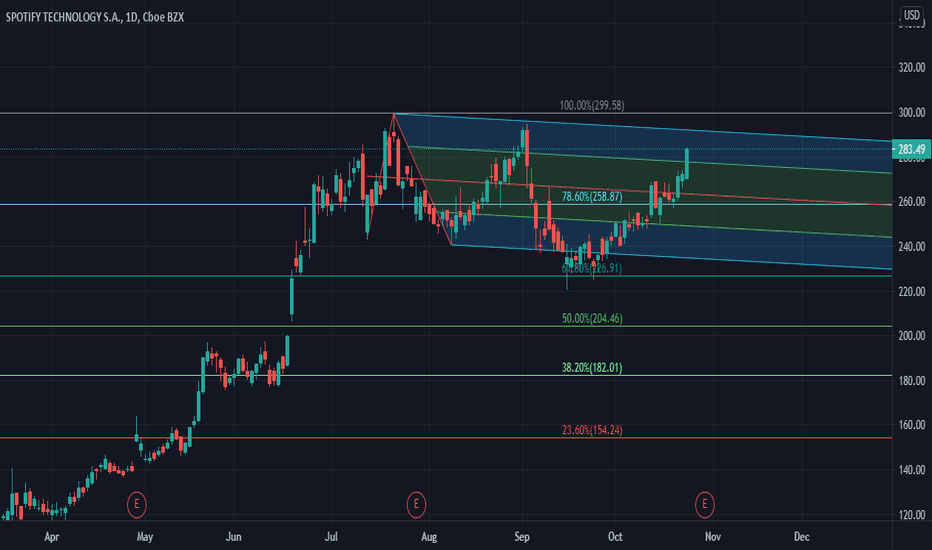Click the May label on time axis
The height and width of the screenshot is (550, 932).
coord(144,537)
